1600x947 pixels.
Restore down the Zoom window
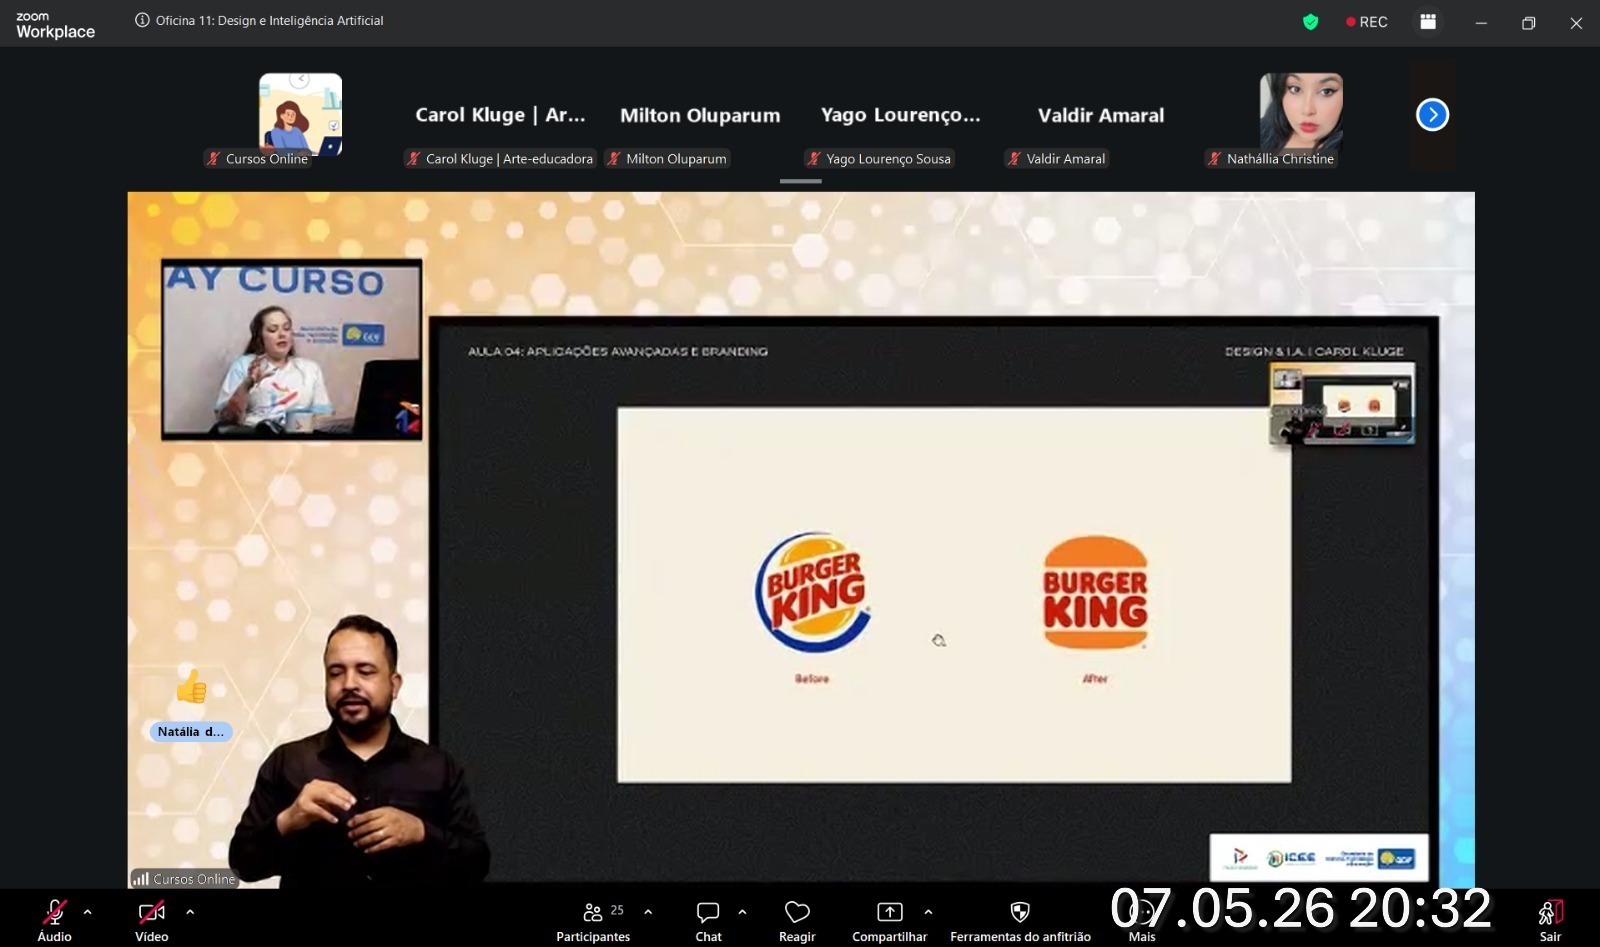[x=1528, y=23]
